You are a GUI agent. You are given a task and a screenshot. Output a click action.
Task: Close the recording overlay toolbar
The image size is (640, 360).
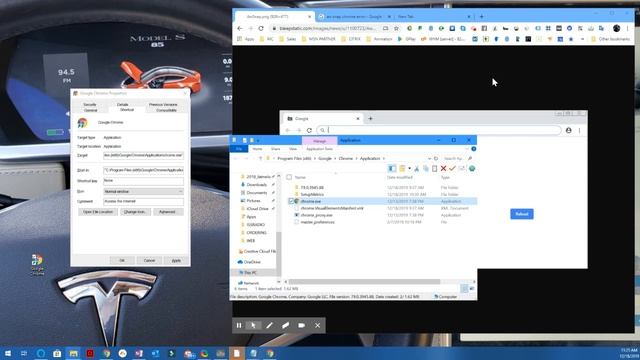[317, 325]
